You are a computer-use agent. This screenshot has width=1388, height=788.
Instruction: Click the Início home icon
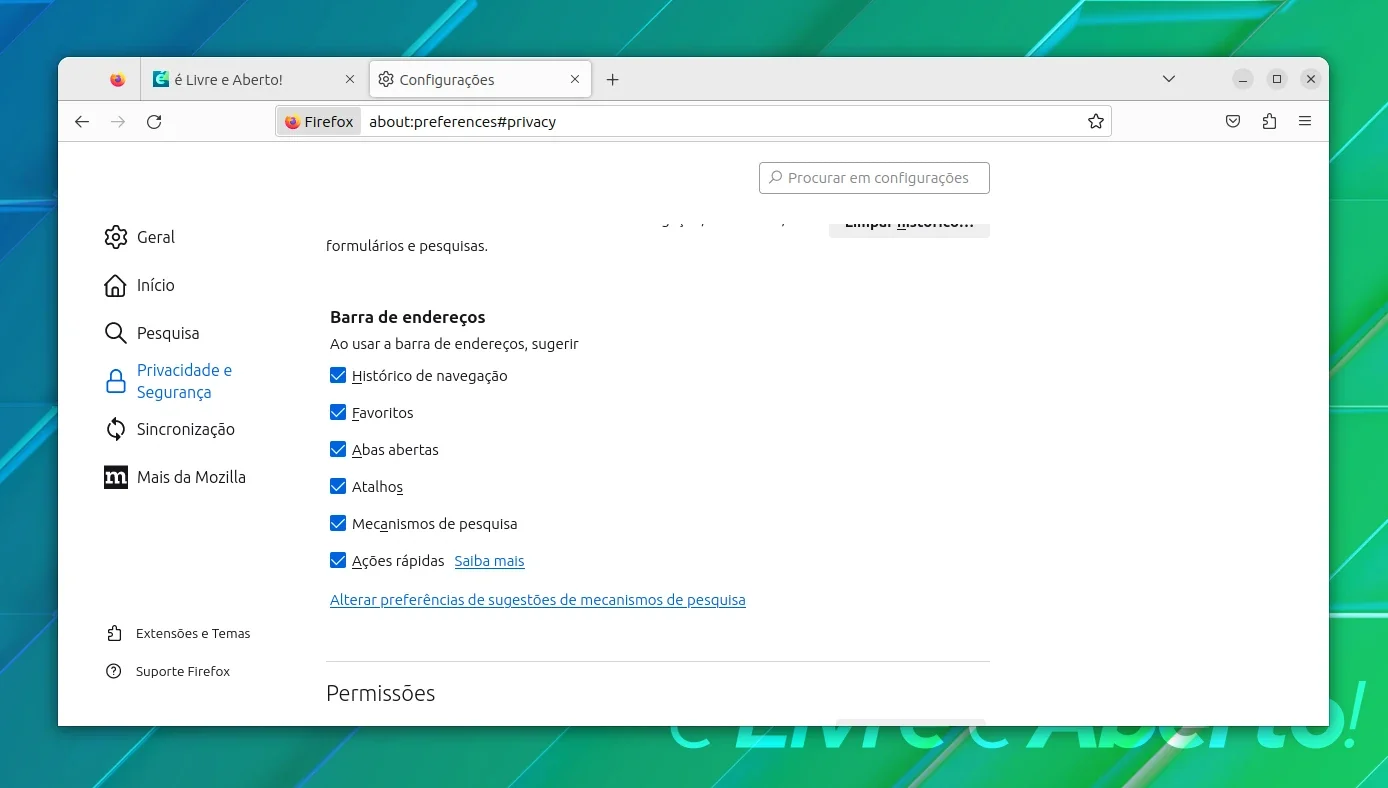(116, 285)
